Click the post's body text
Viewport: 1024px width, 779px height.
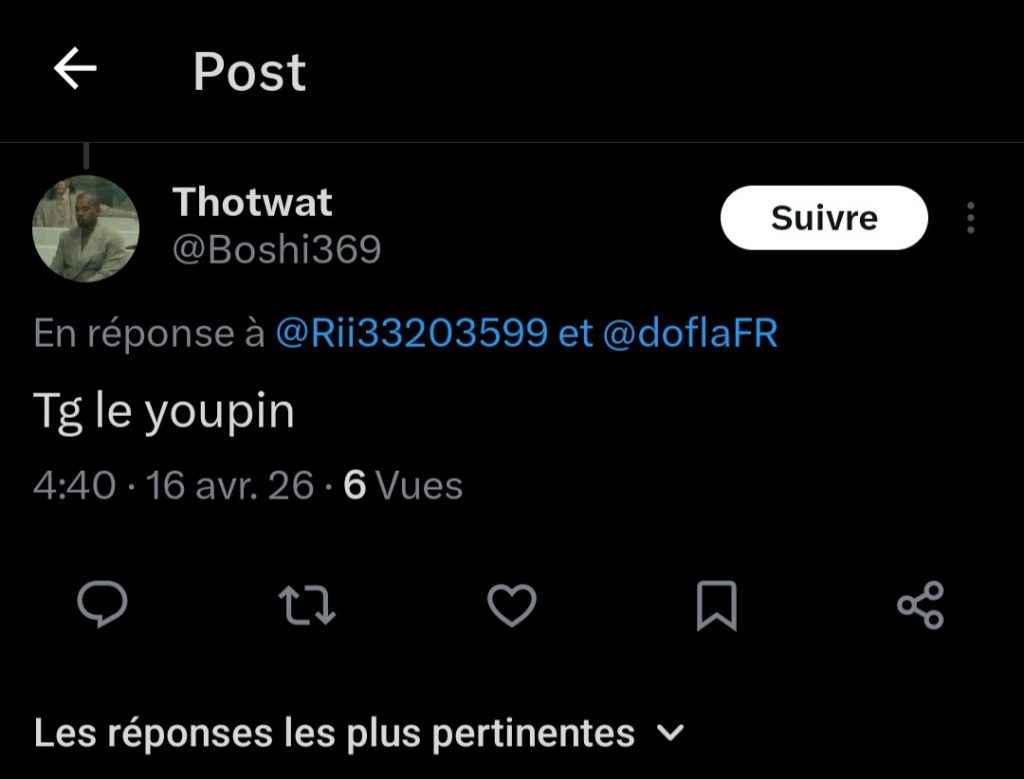click(164, 413)
